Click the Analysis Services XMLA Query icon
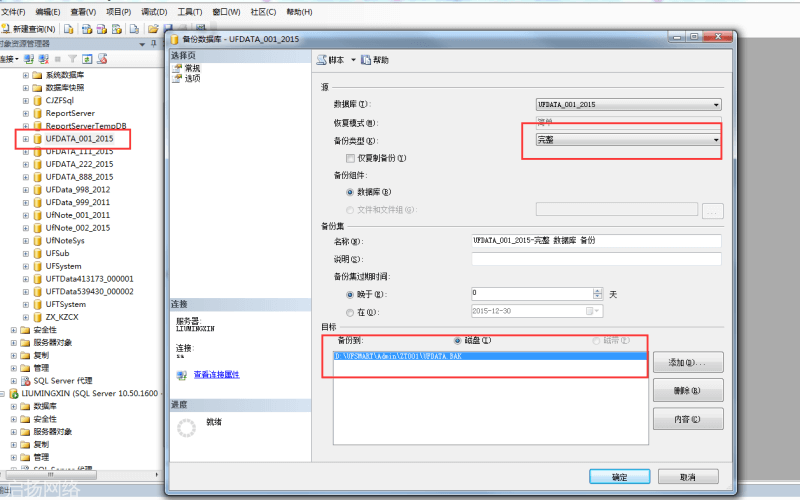The image size is (800, 500). click(x=117, y=29)
